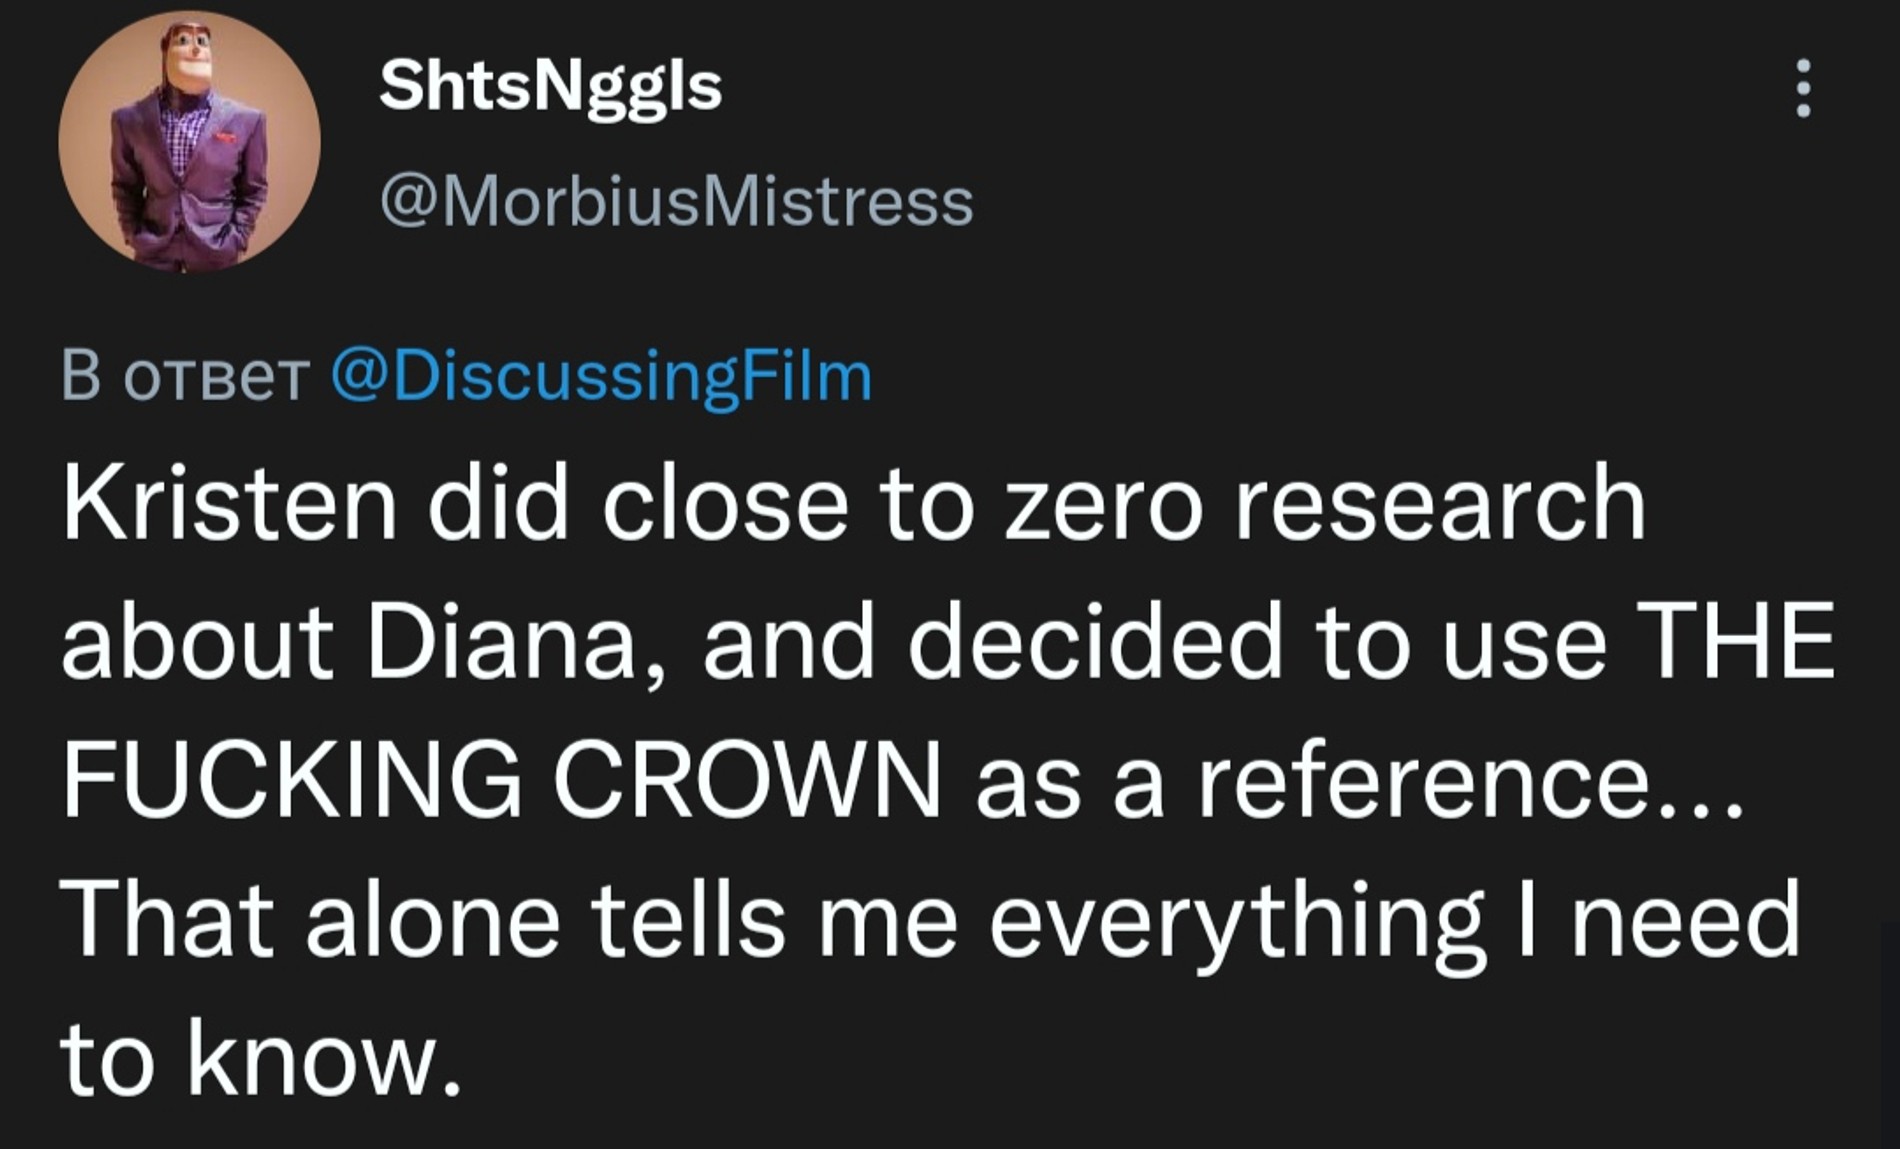
Task: Click the ShtsNggls profile avatar
Action: pyautogui.click(x=189, y=142)
